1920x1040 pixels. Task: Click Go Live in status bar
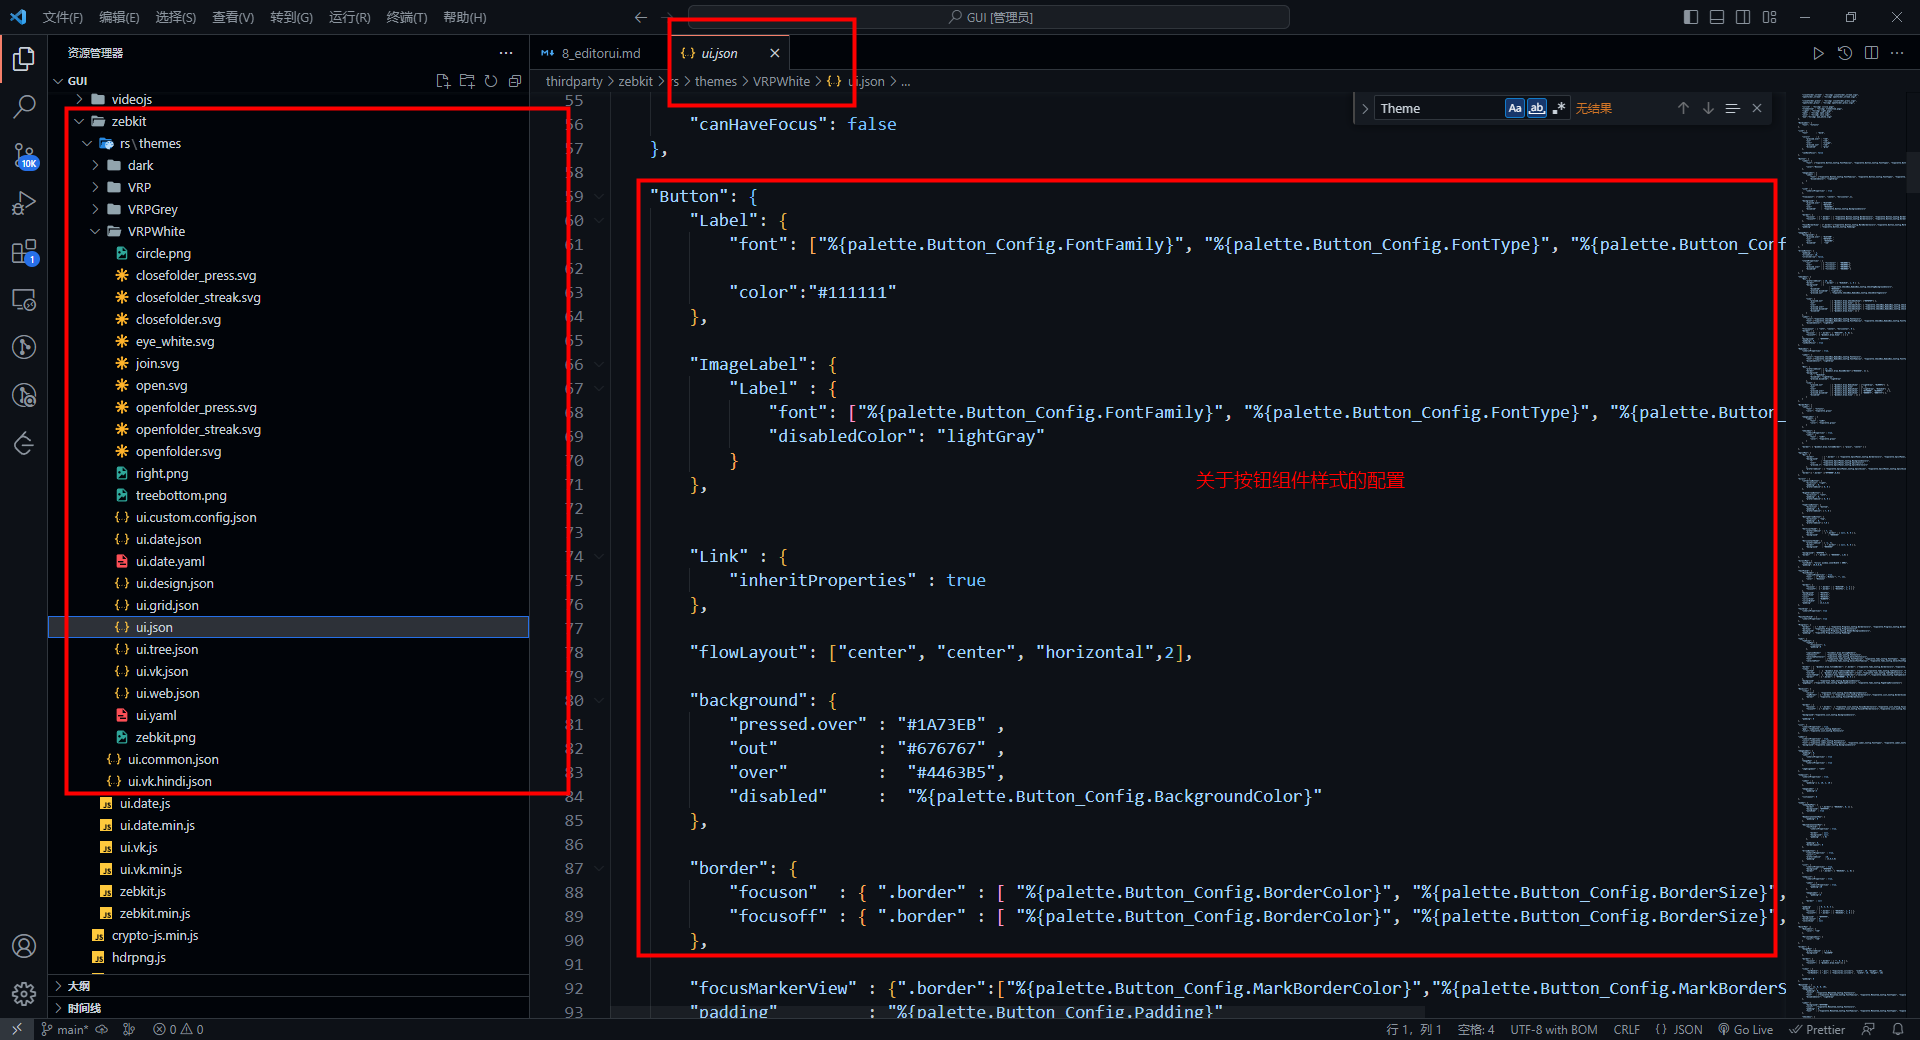pyautogui.click(x=1745, y=1029)
